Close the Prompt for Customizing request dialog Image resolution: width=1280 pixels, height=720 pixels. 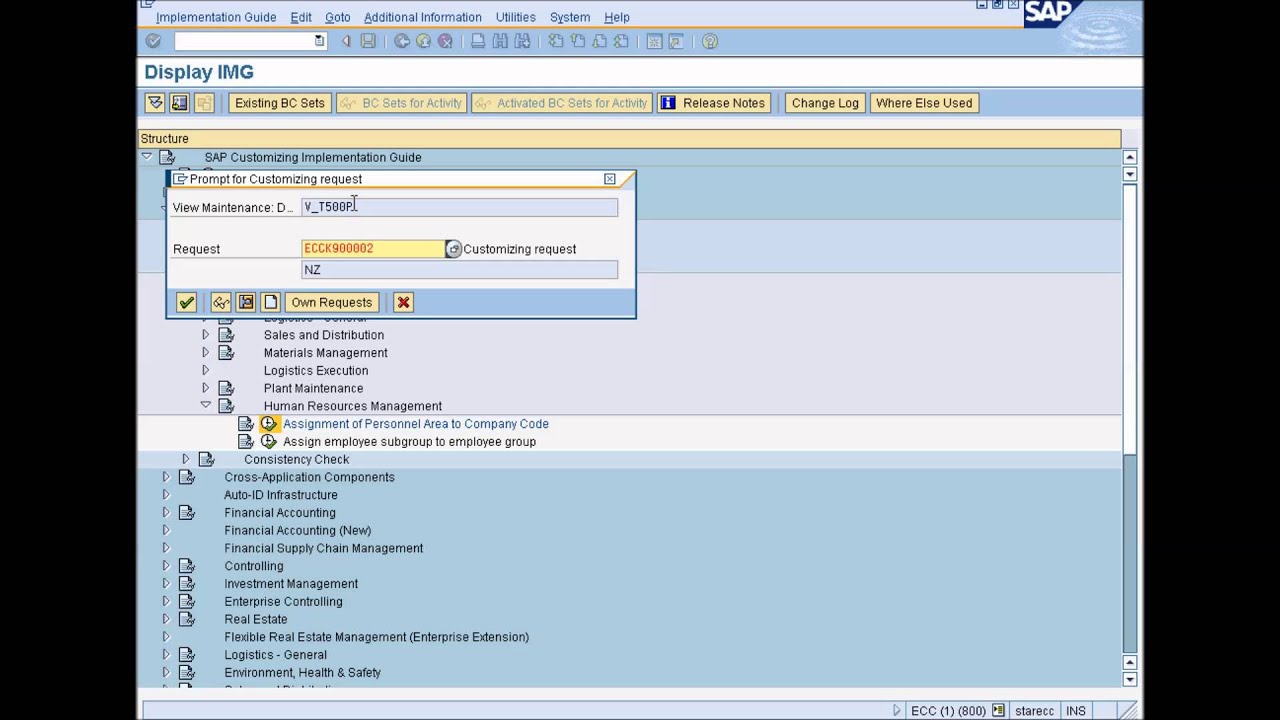(x=610, y=179)
